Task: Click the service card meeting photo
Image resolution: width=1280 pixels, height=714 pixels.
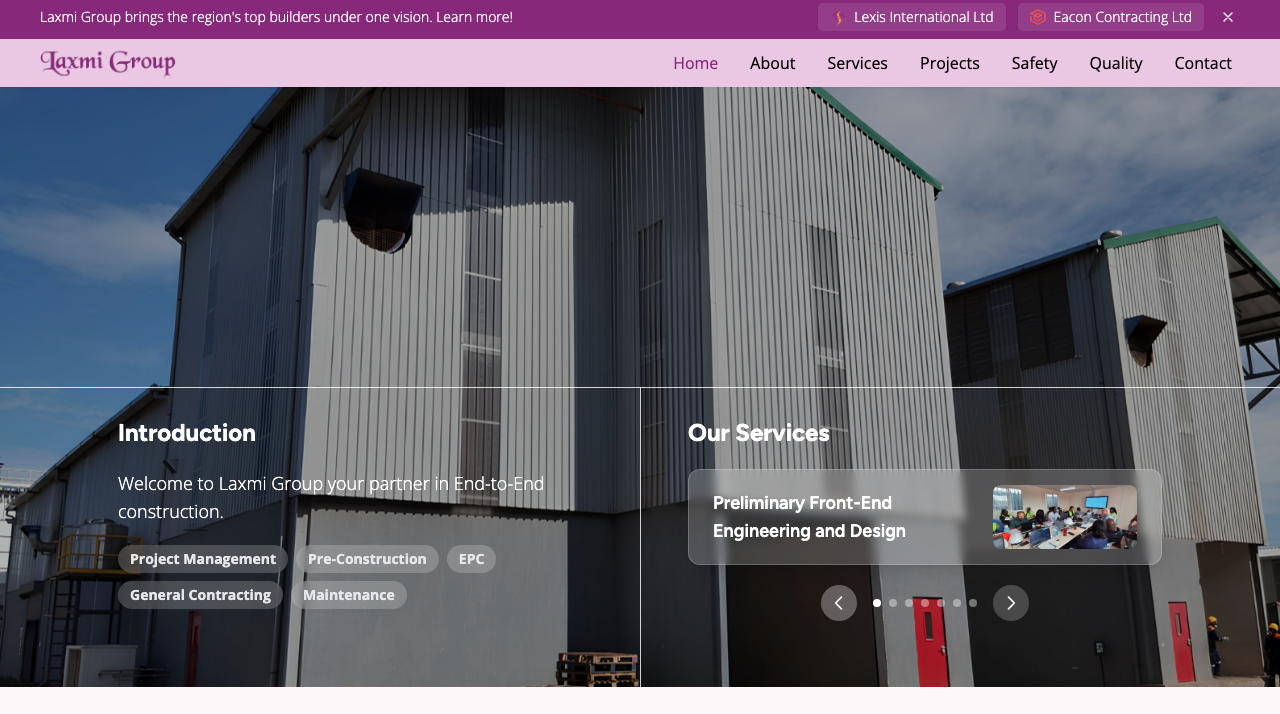Action: point(1065,517)
